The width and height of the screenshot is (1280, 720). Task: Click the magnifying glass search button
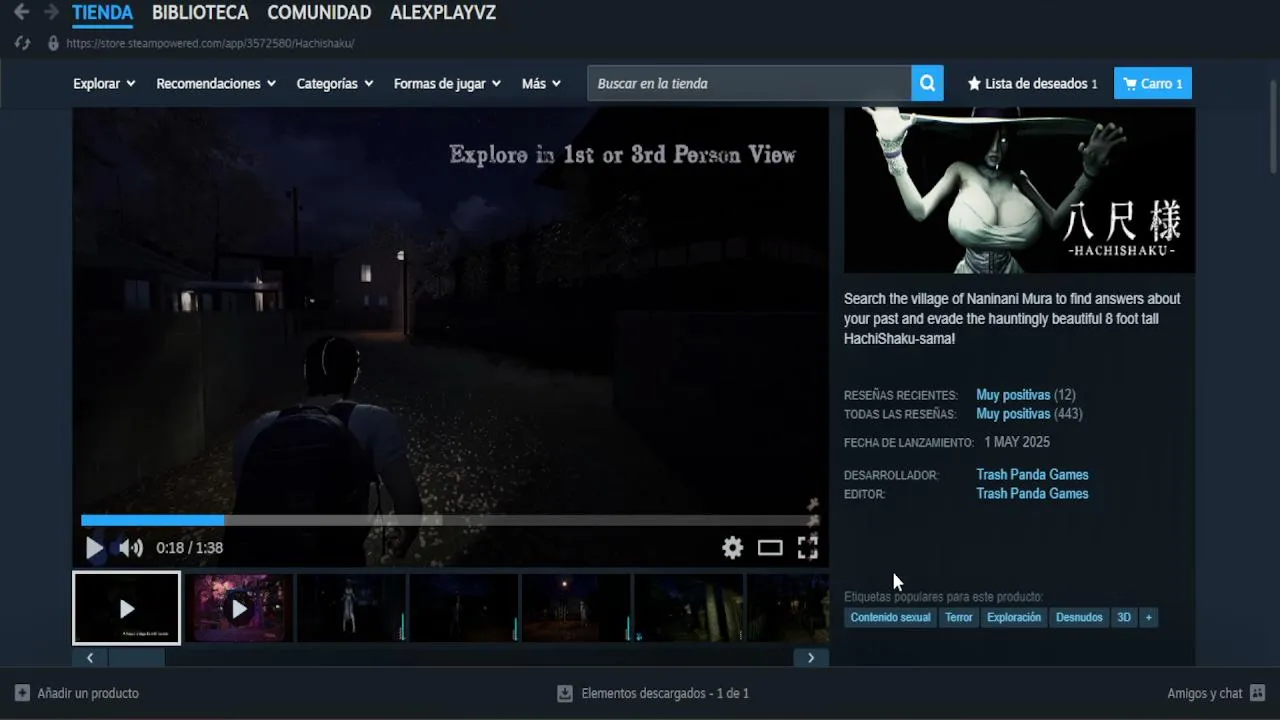point(927,84)
